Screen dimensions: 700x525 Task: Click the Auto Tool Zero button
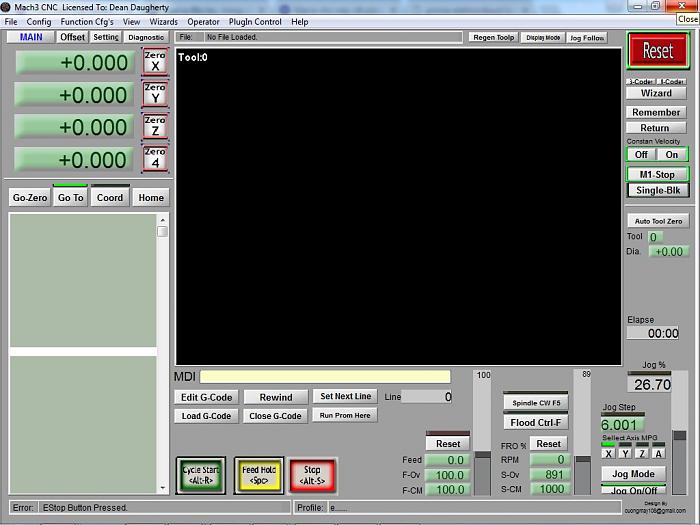pos(657,220)
